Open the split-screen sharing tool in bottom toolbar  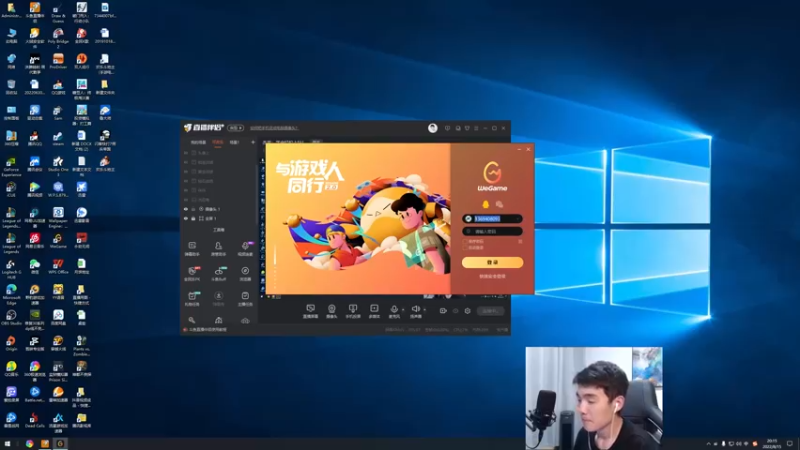353,311
